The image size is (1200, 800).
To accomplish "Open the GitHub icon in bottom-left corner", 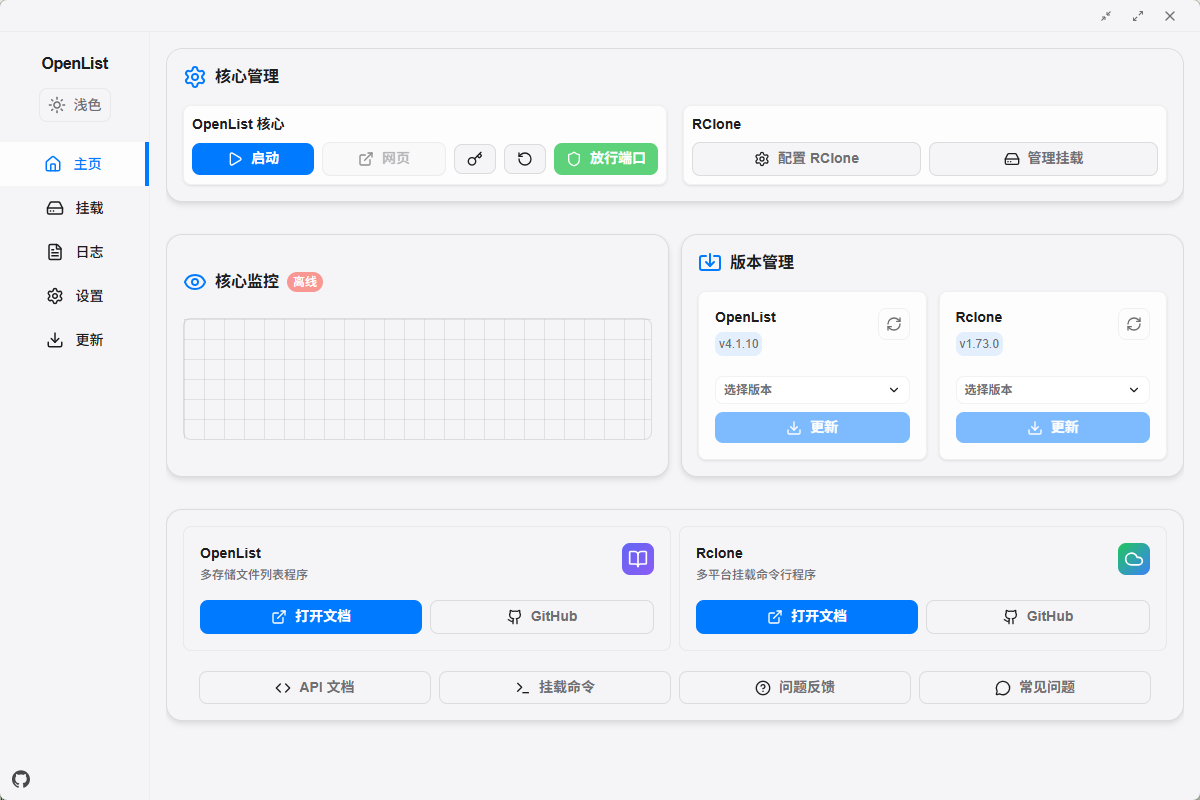I will pyautogui.click(x=21, y=779).
